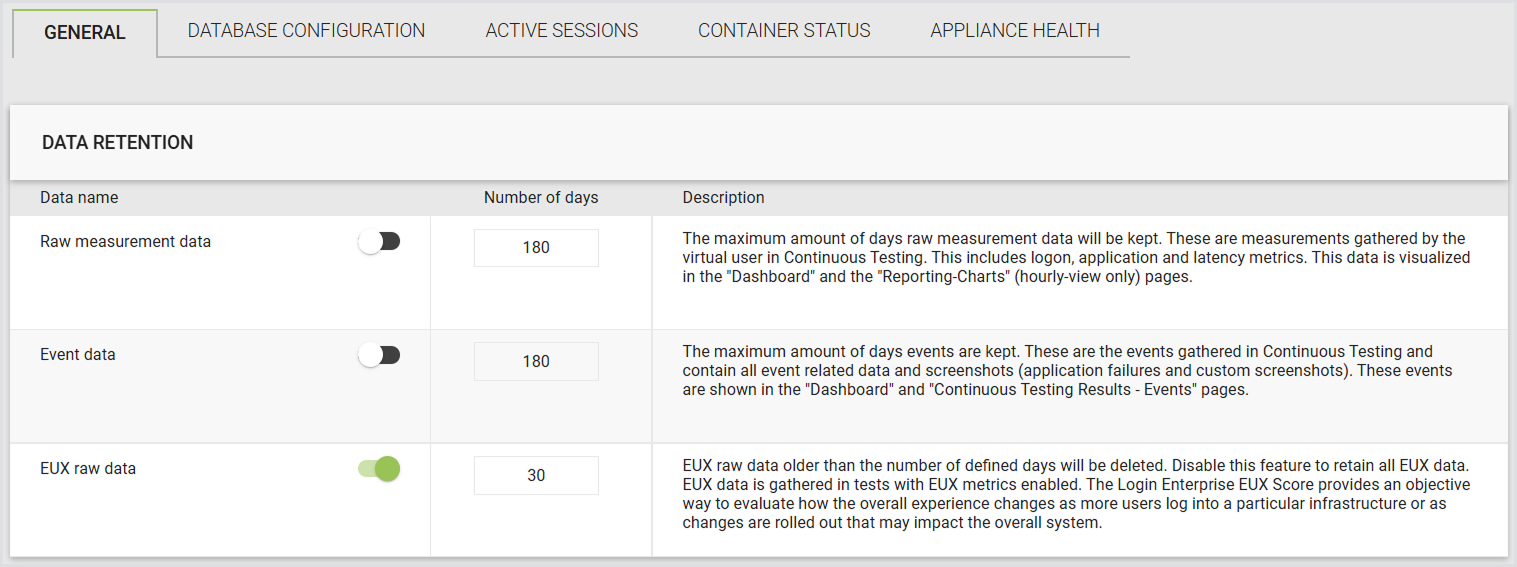Click the Event data label
Image resolution: width=1517 pixels, height=567 pixels.
click(78, 354)
